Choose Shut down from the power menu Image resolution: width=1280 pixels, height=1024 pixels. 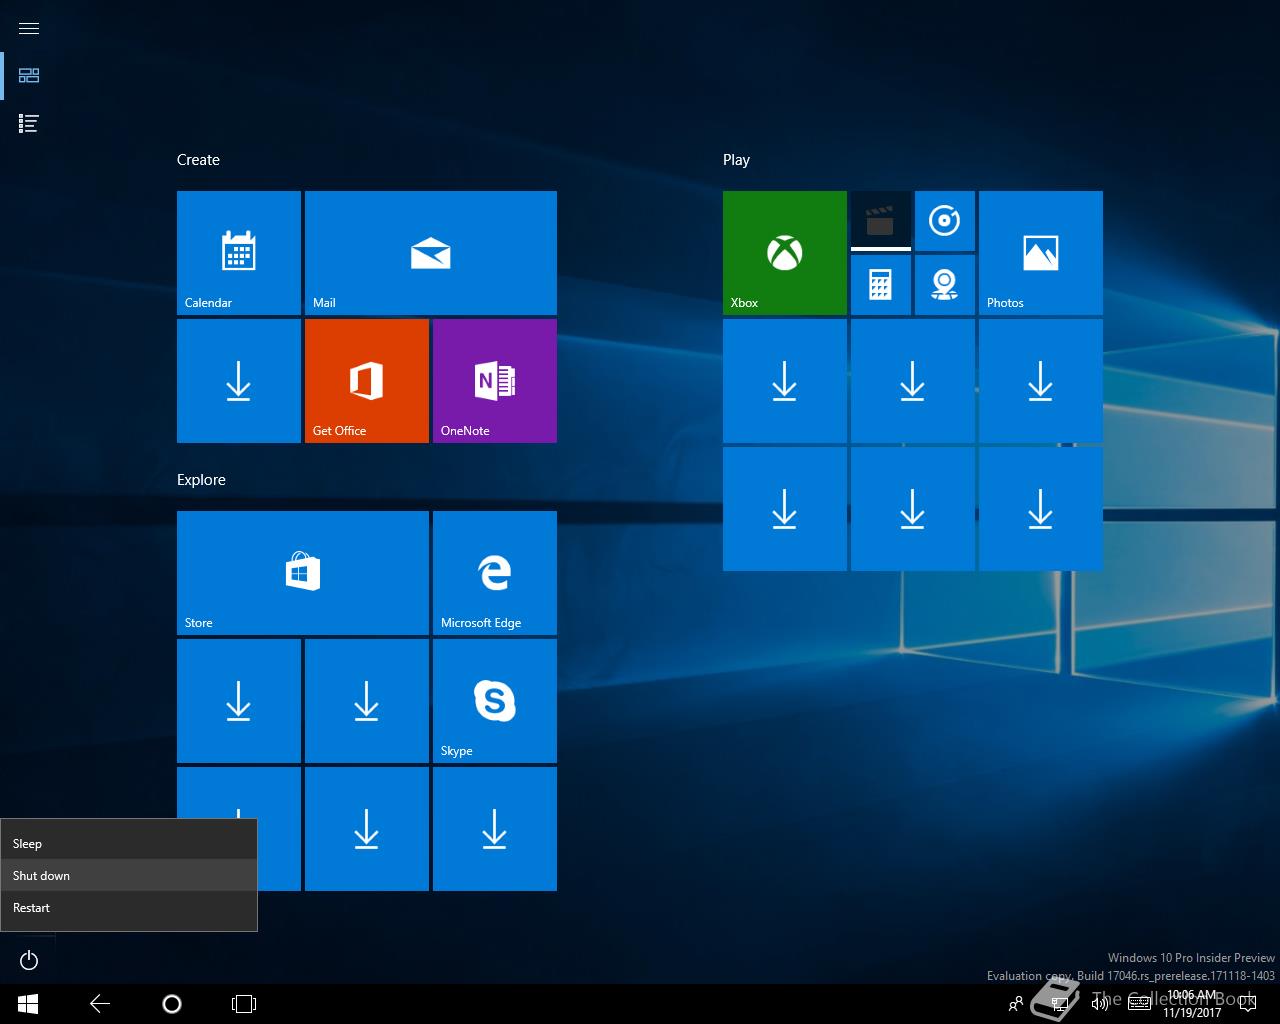click(x=129, y=875)
